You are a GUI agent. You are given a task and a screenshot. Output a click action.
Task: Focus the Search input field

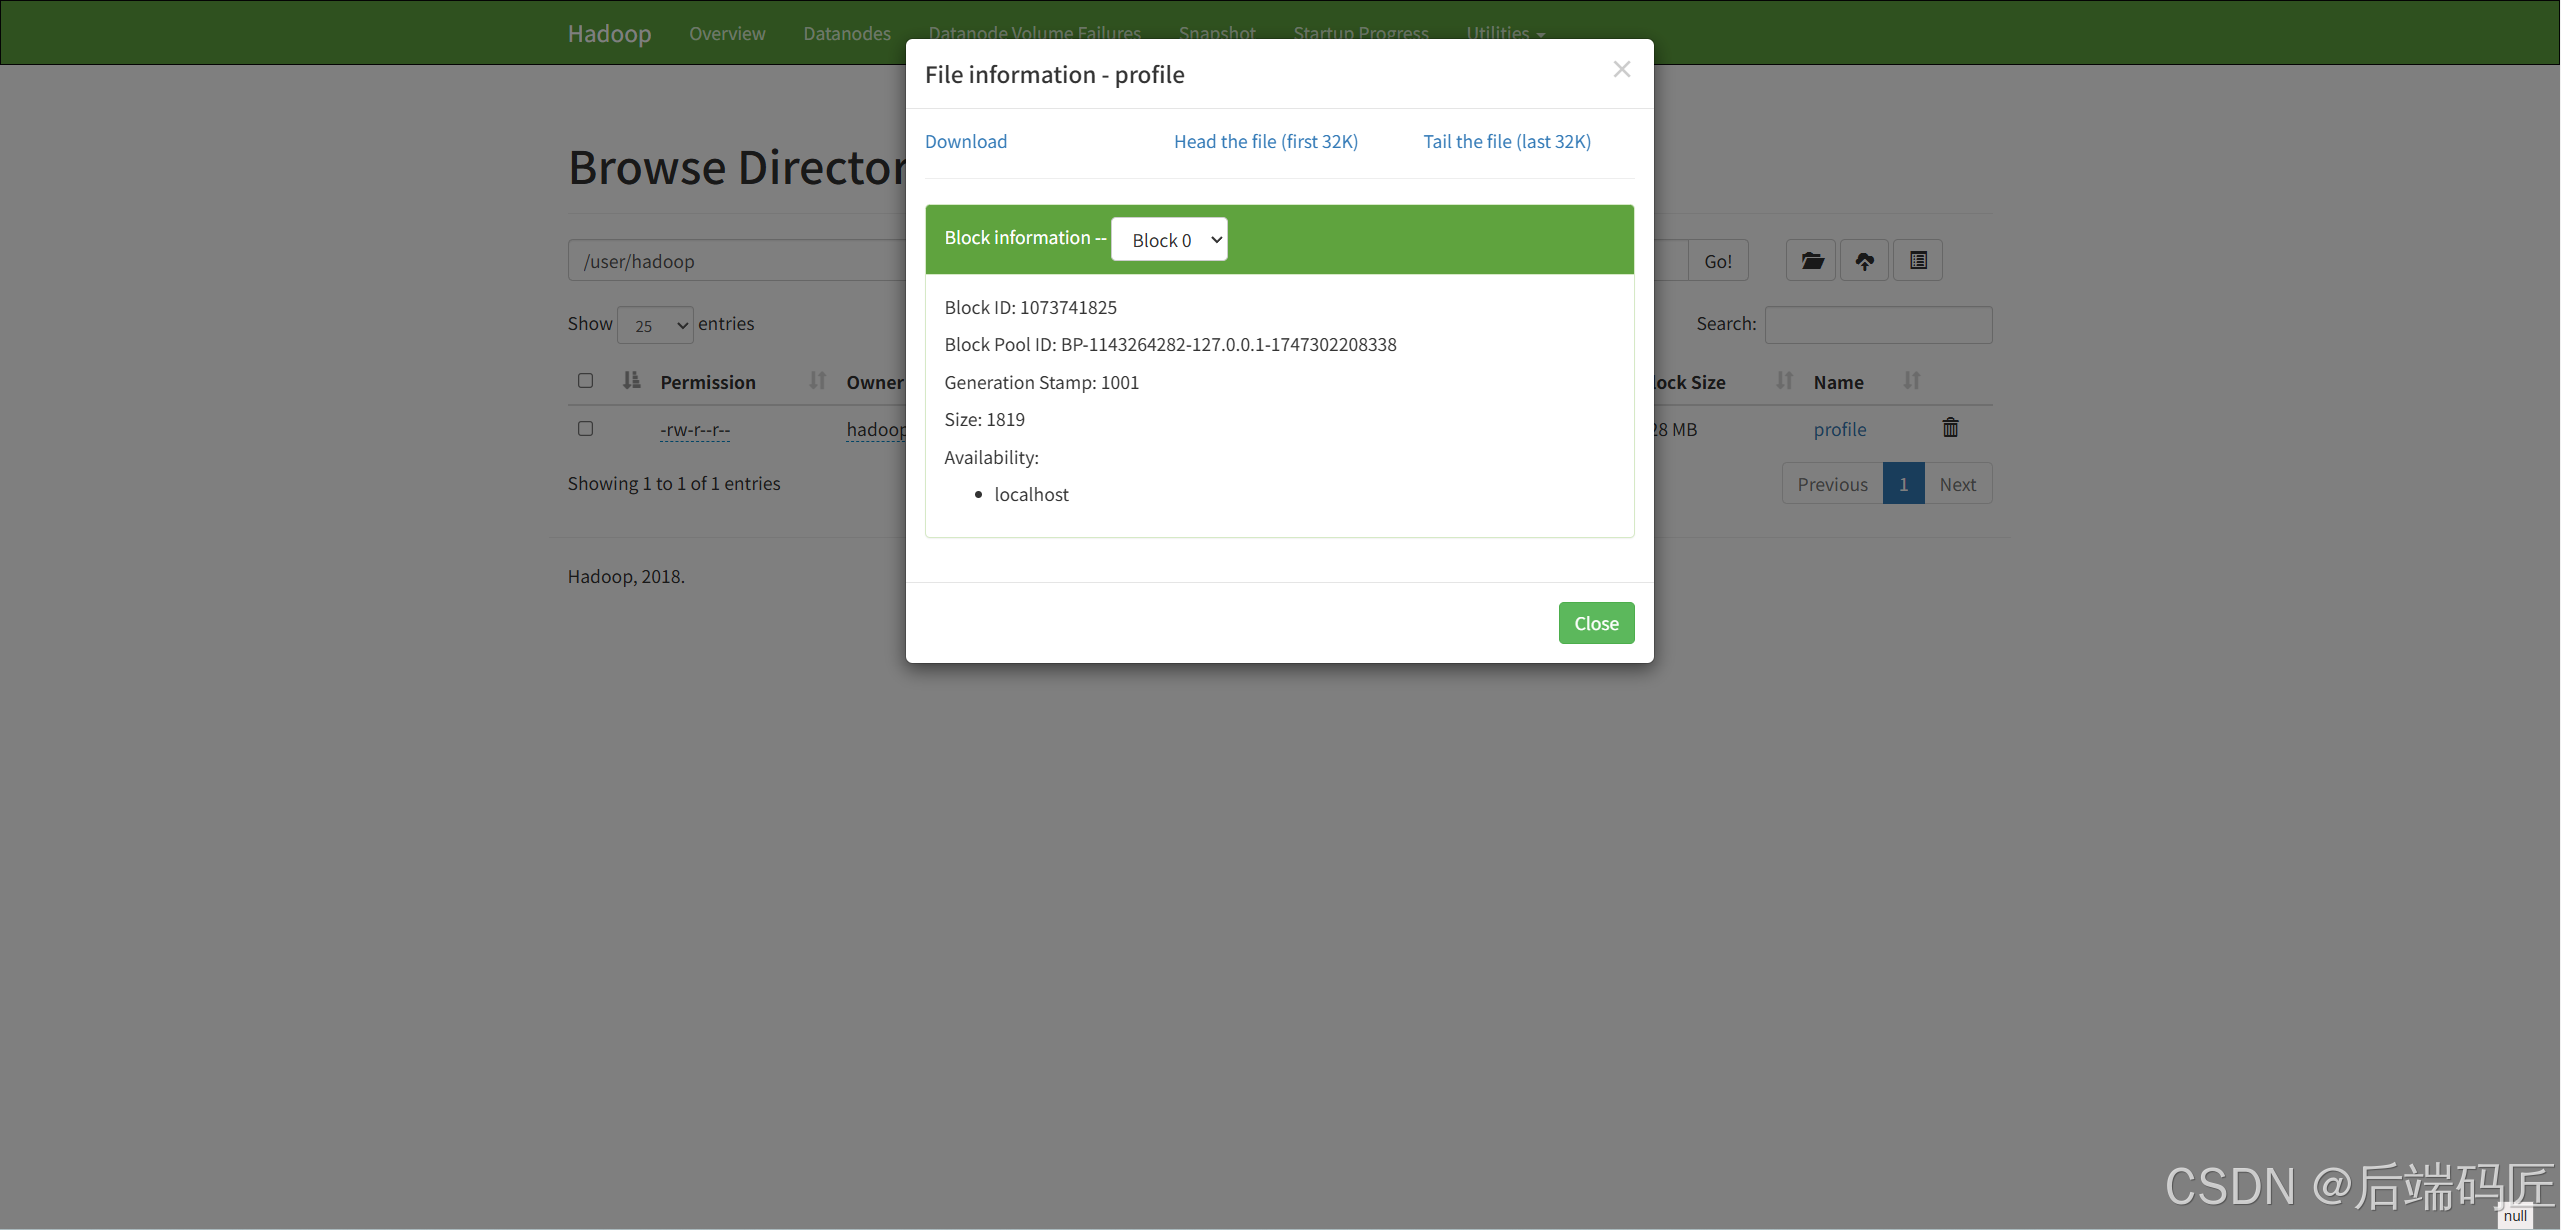tap(1877, 325)
